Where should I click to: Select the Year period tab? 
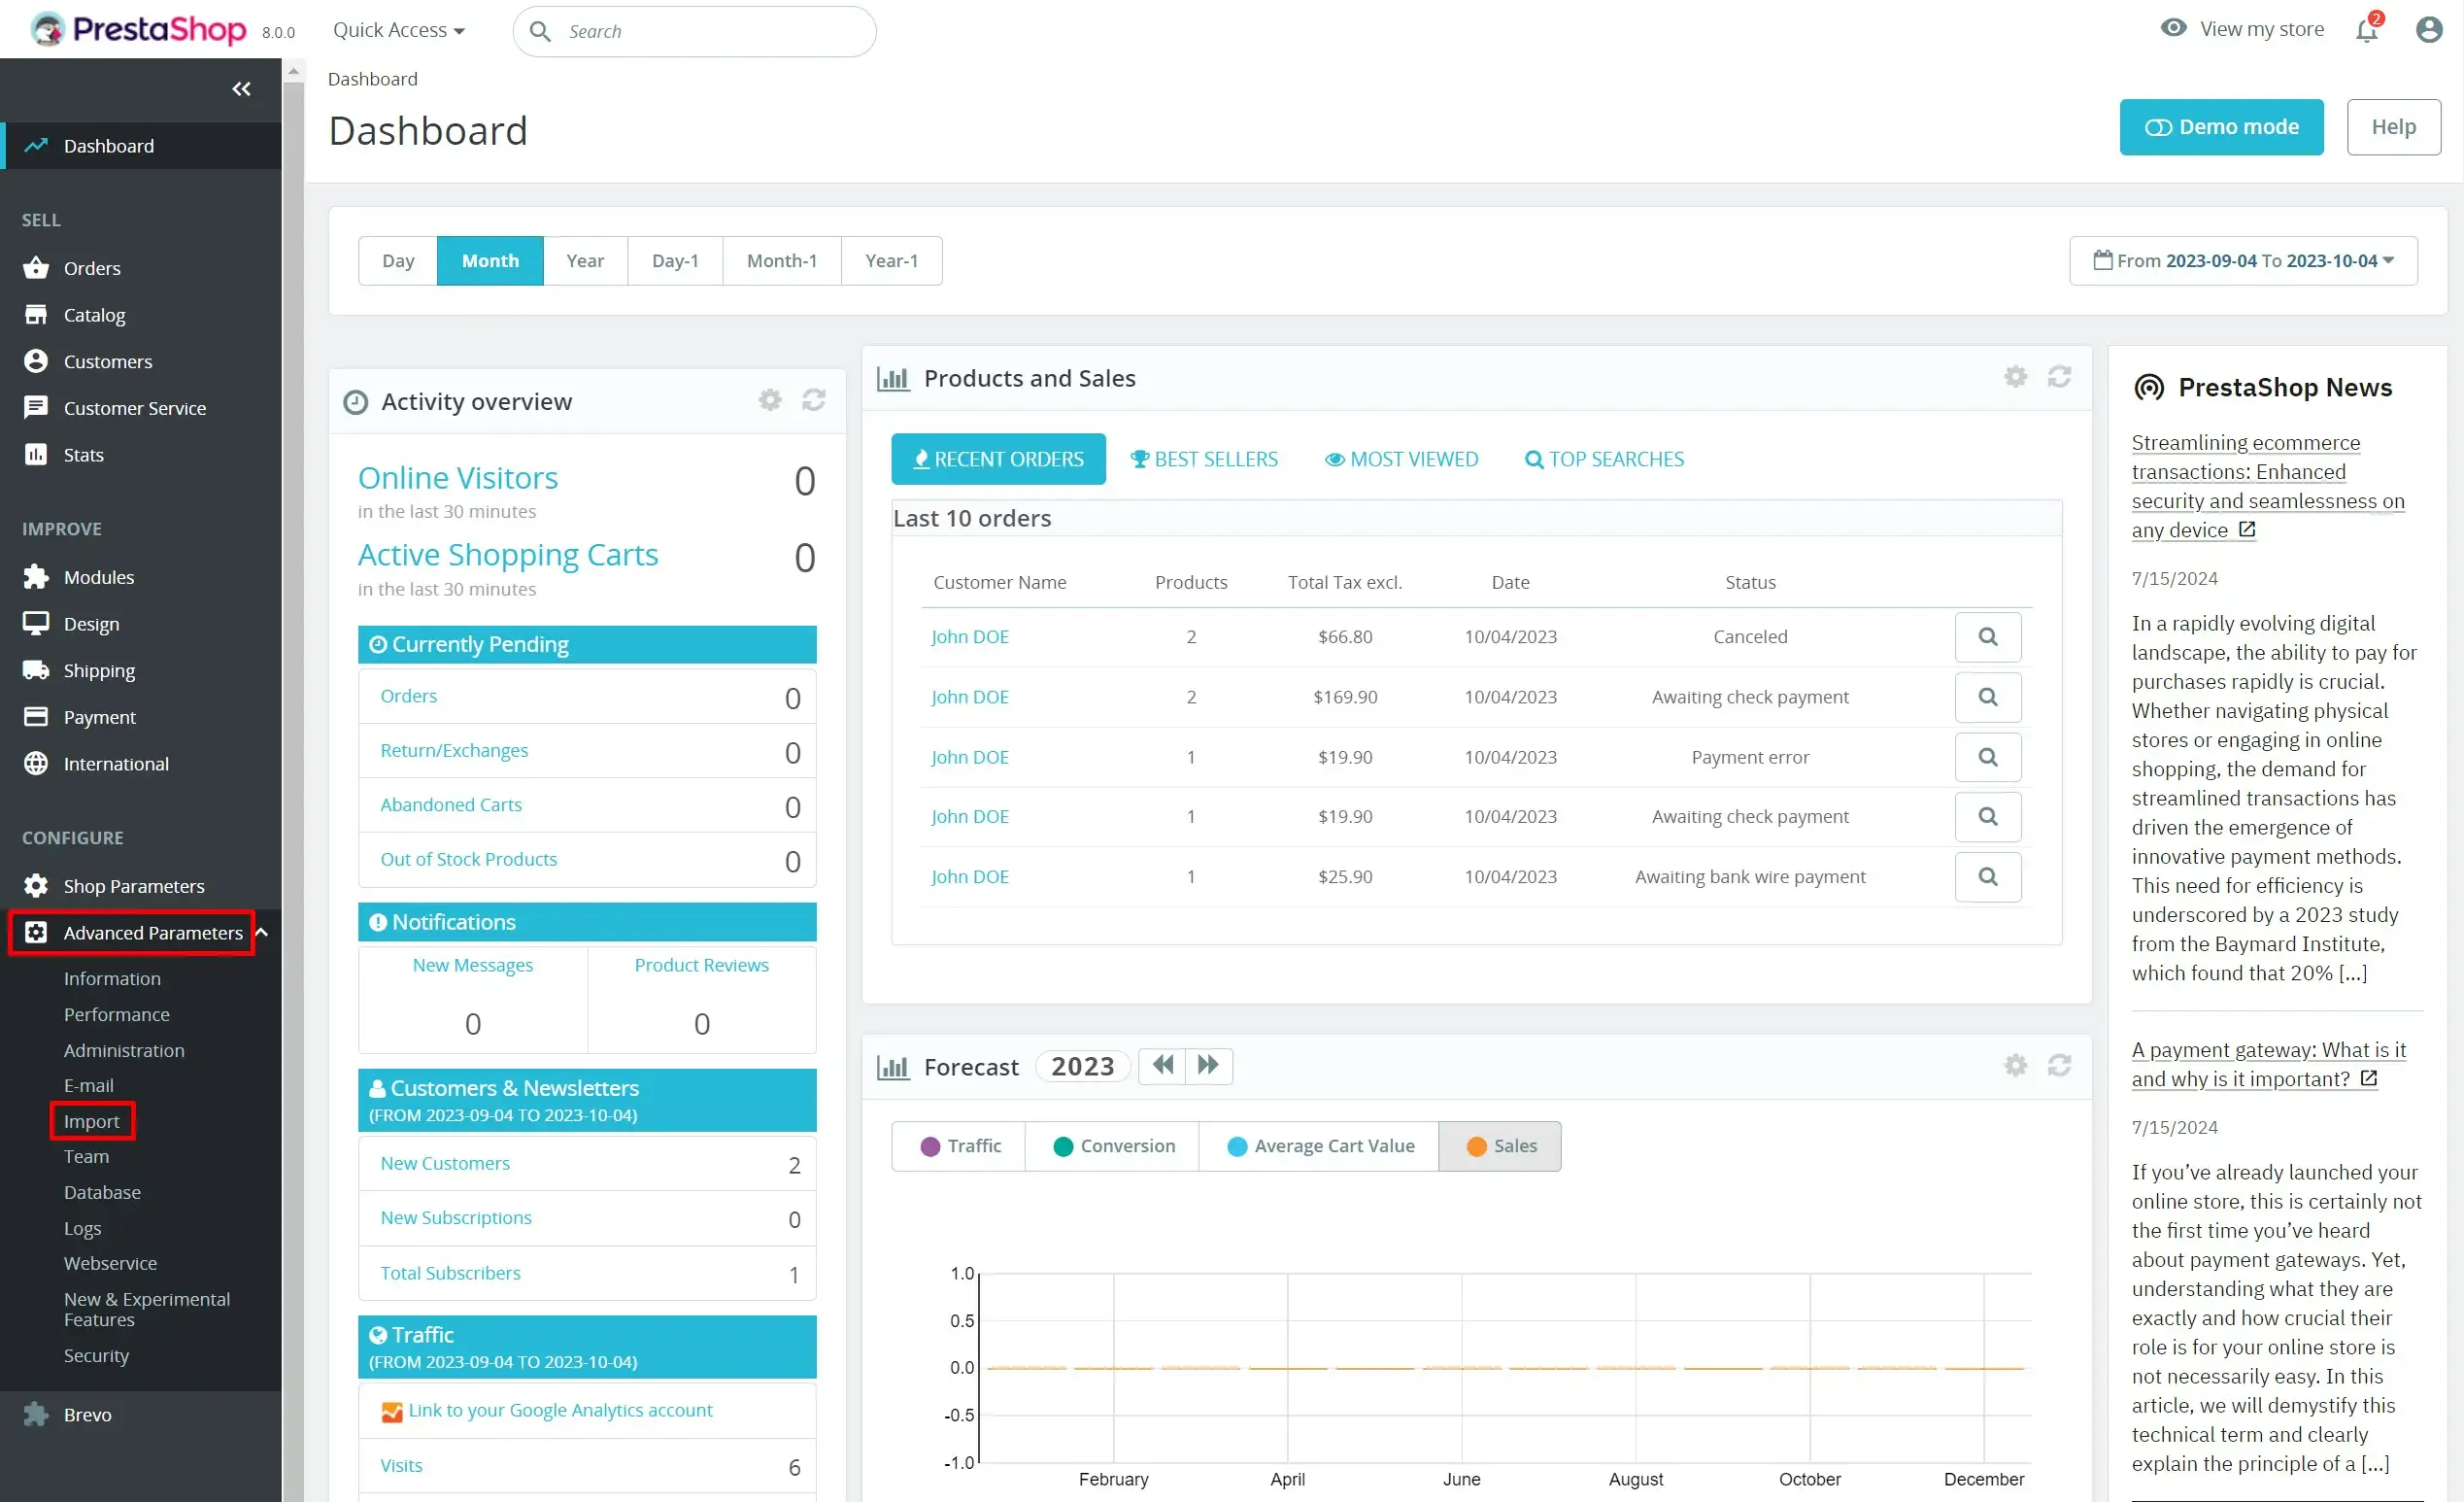pyautogui.click(x=585, y=260)
